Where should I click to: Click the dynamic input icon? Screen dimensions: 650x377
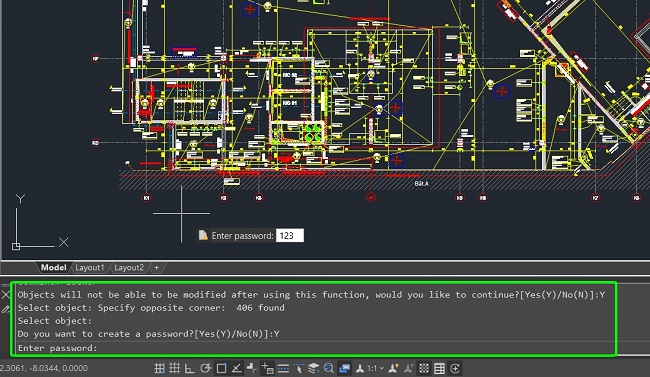[267, 368]
